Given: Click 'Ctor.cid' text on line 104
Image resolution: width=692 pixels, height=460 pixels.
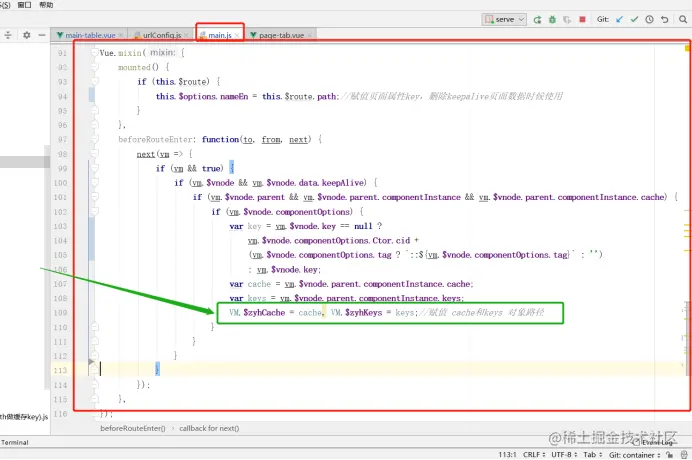Looking at the screenshot, I should 391,241.
